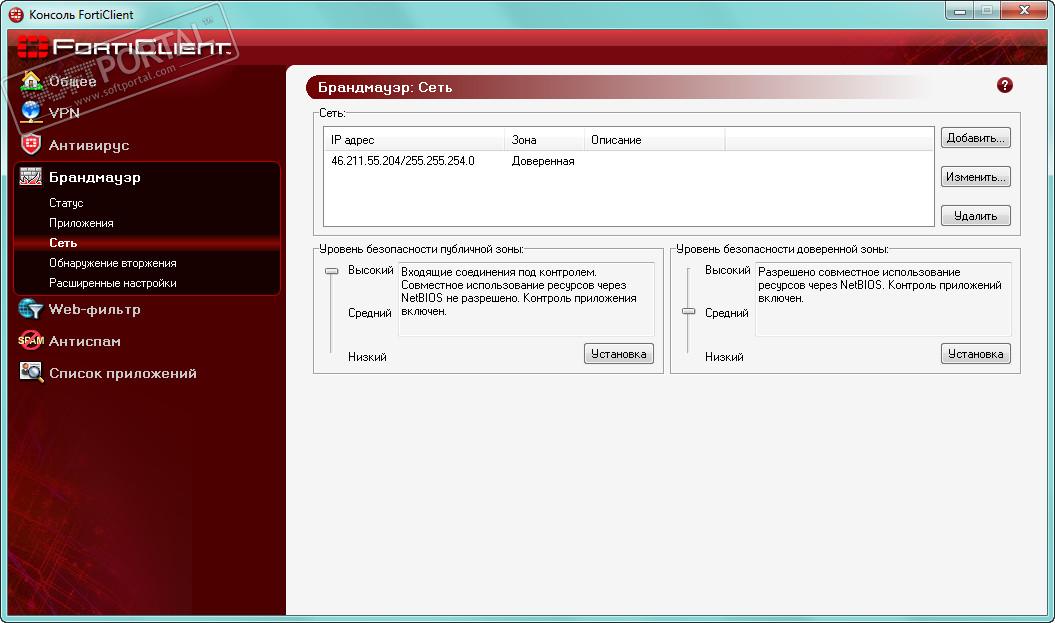Click the Антивирус shield icon
Viewport: 1055px width, 623px height.
pos(31,144)
